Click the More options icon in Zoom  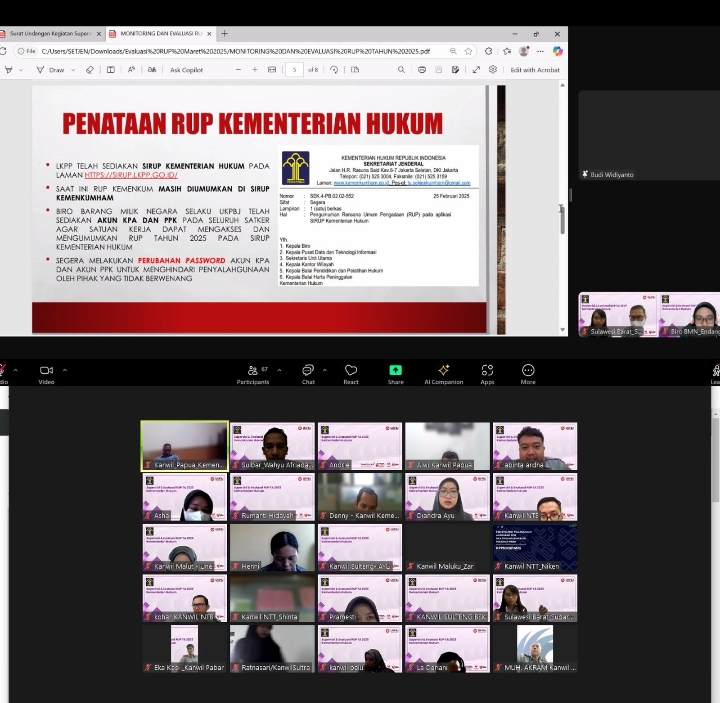(528, 373)
